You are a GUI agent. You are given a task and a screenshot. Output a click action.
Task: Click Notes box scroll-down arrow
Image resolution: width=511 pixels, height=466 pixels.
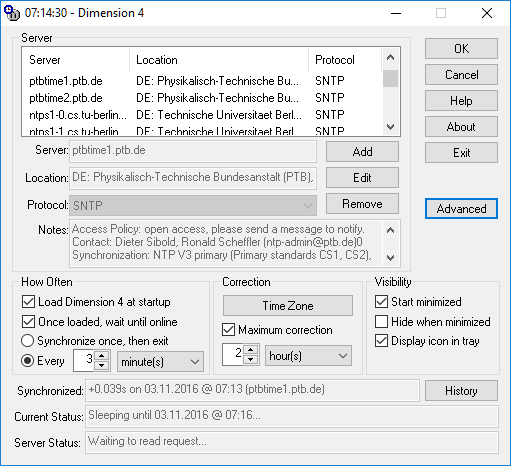pyautogui.click(x=390, y=257)
